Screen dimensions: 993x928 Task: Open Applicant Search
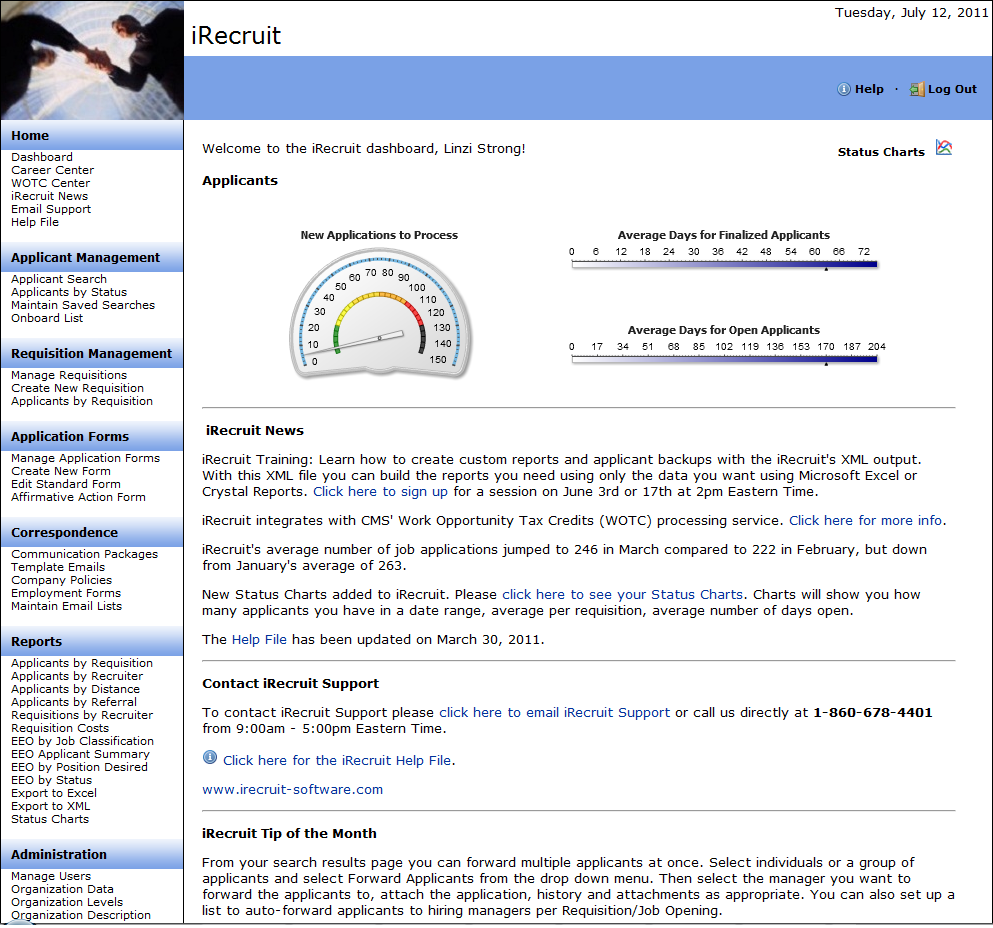pos(59,279)
